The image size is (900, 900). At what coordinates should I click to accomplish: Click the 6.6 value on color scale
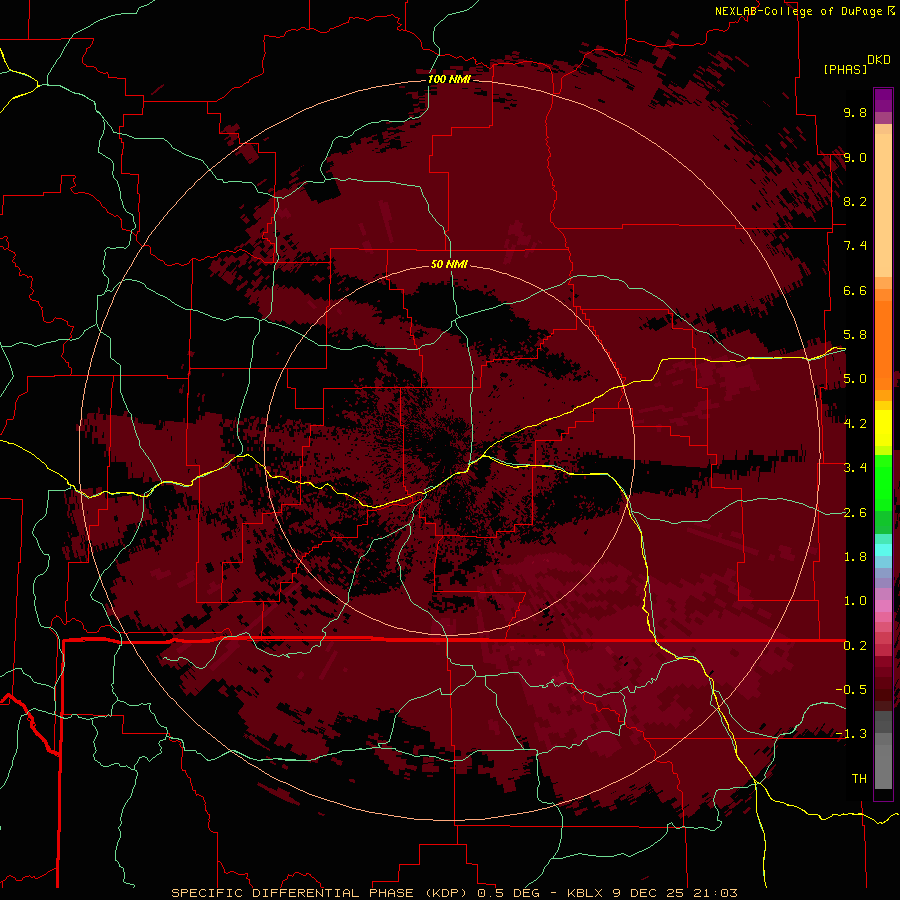click(x=855, y=290)
